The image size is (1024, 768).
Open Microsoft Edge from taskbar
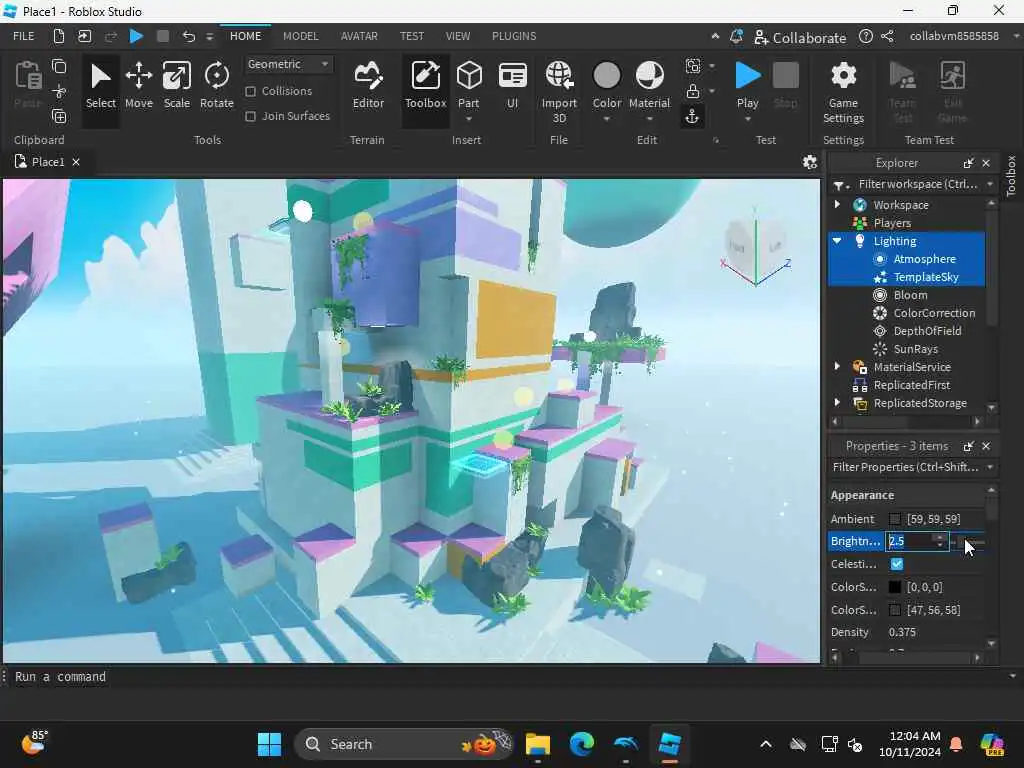click(581, 744)
